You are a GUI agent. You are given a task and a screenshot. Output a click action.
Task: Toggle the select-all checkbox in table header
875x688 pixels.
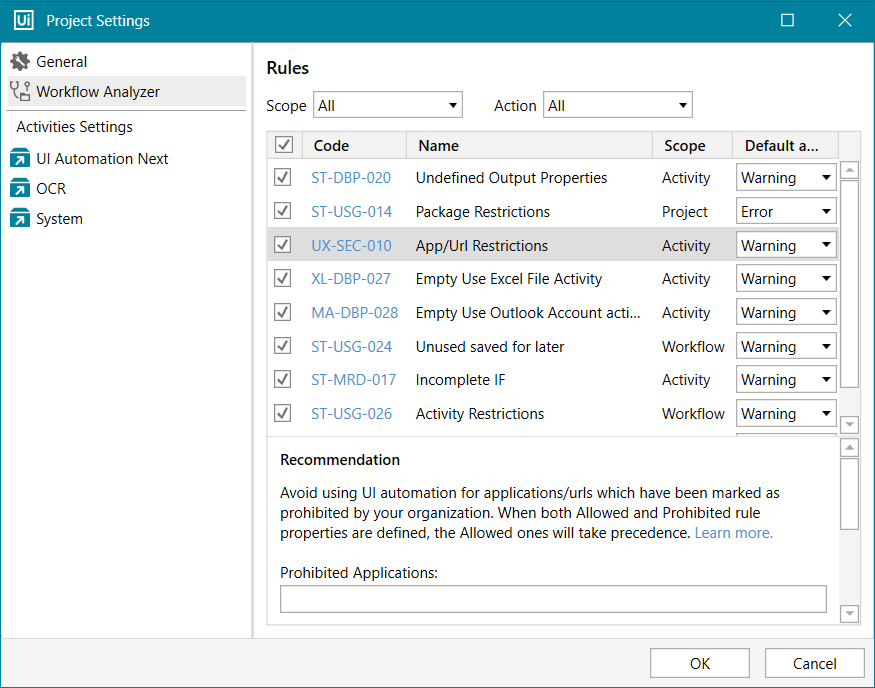tap(284, 145)
